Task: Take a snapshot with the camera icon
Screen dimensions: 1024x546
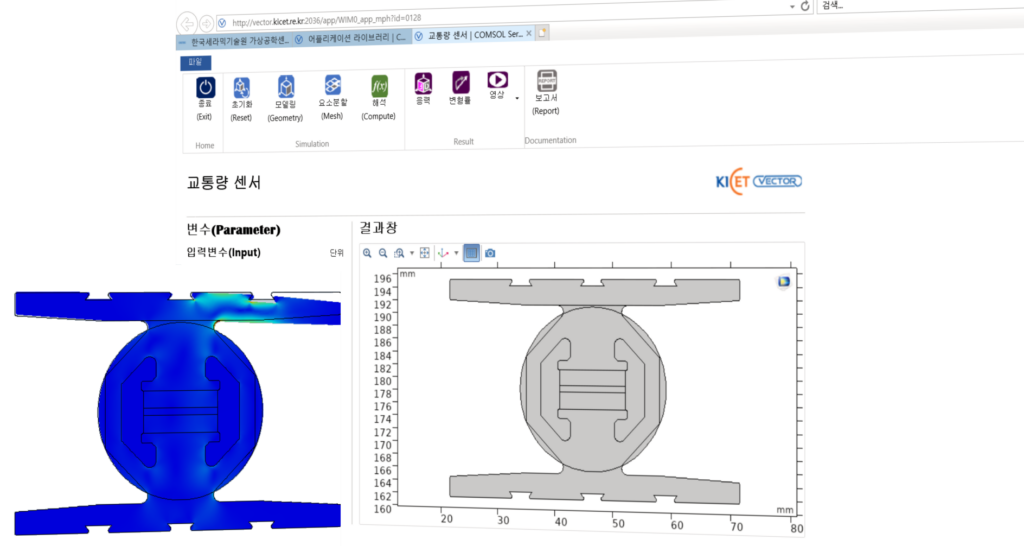Action: (490, 253)
